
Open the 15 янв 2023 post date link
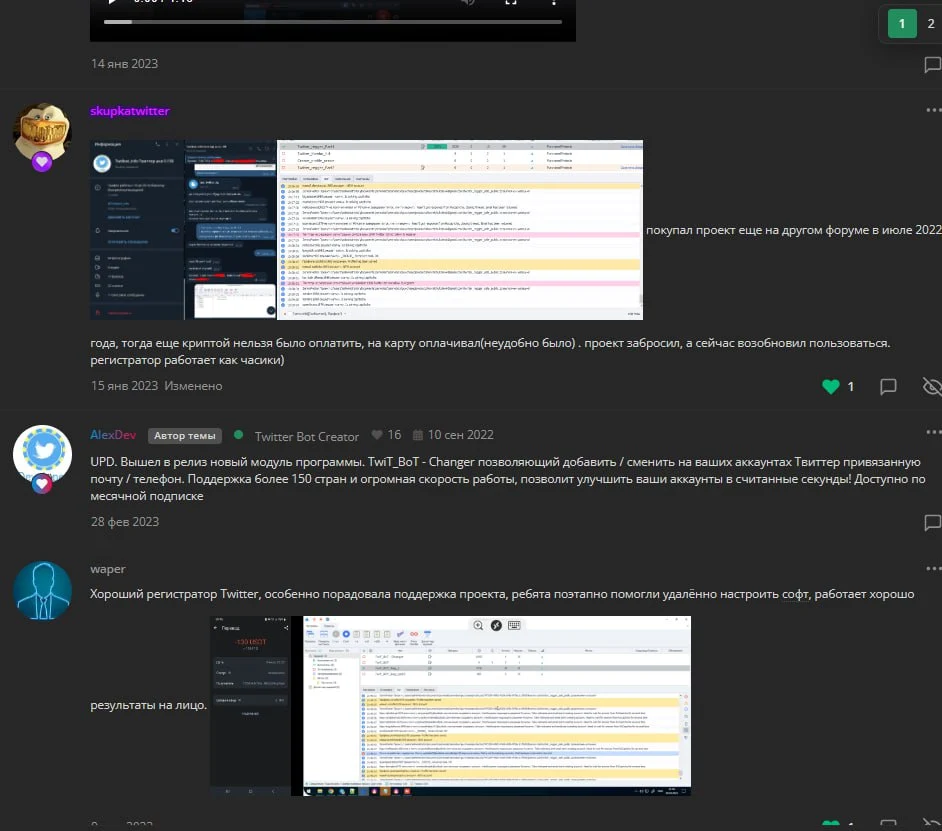pos(124,386)
